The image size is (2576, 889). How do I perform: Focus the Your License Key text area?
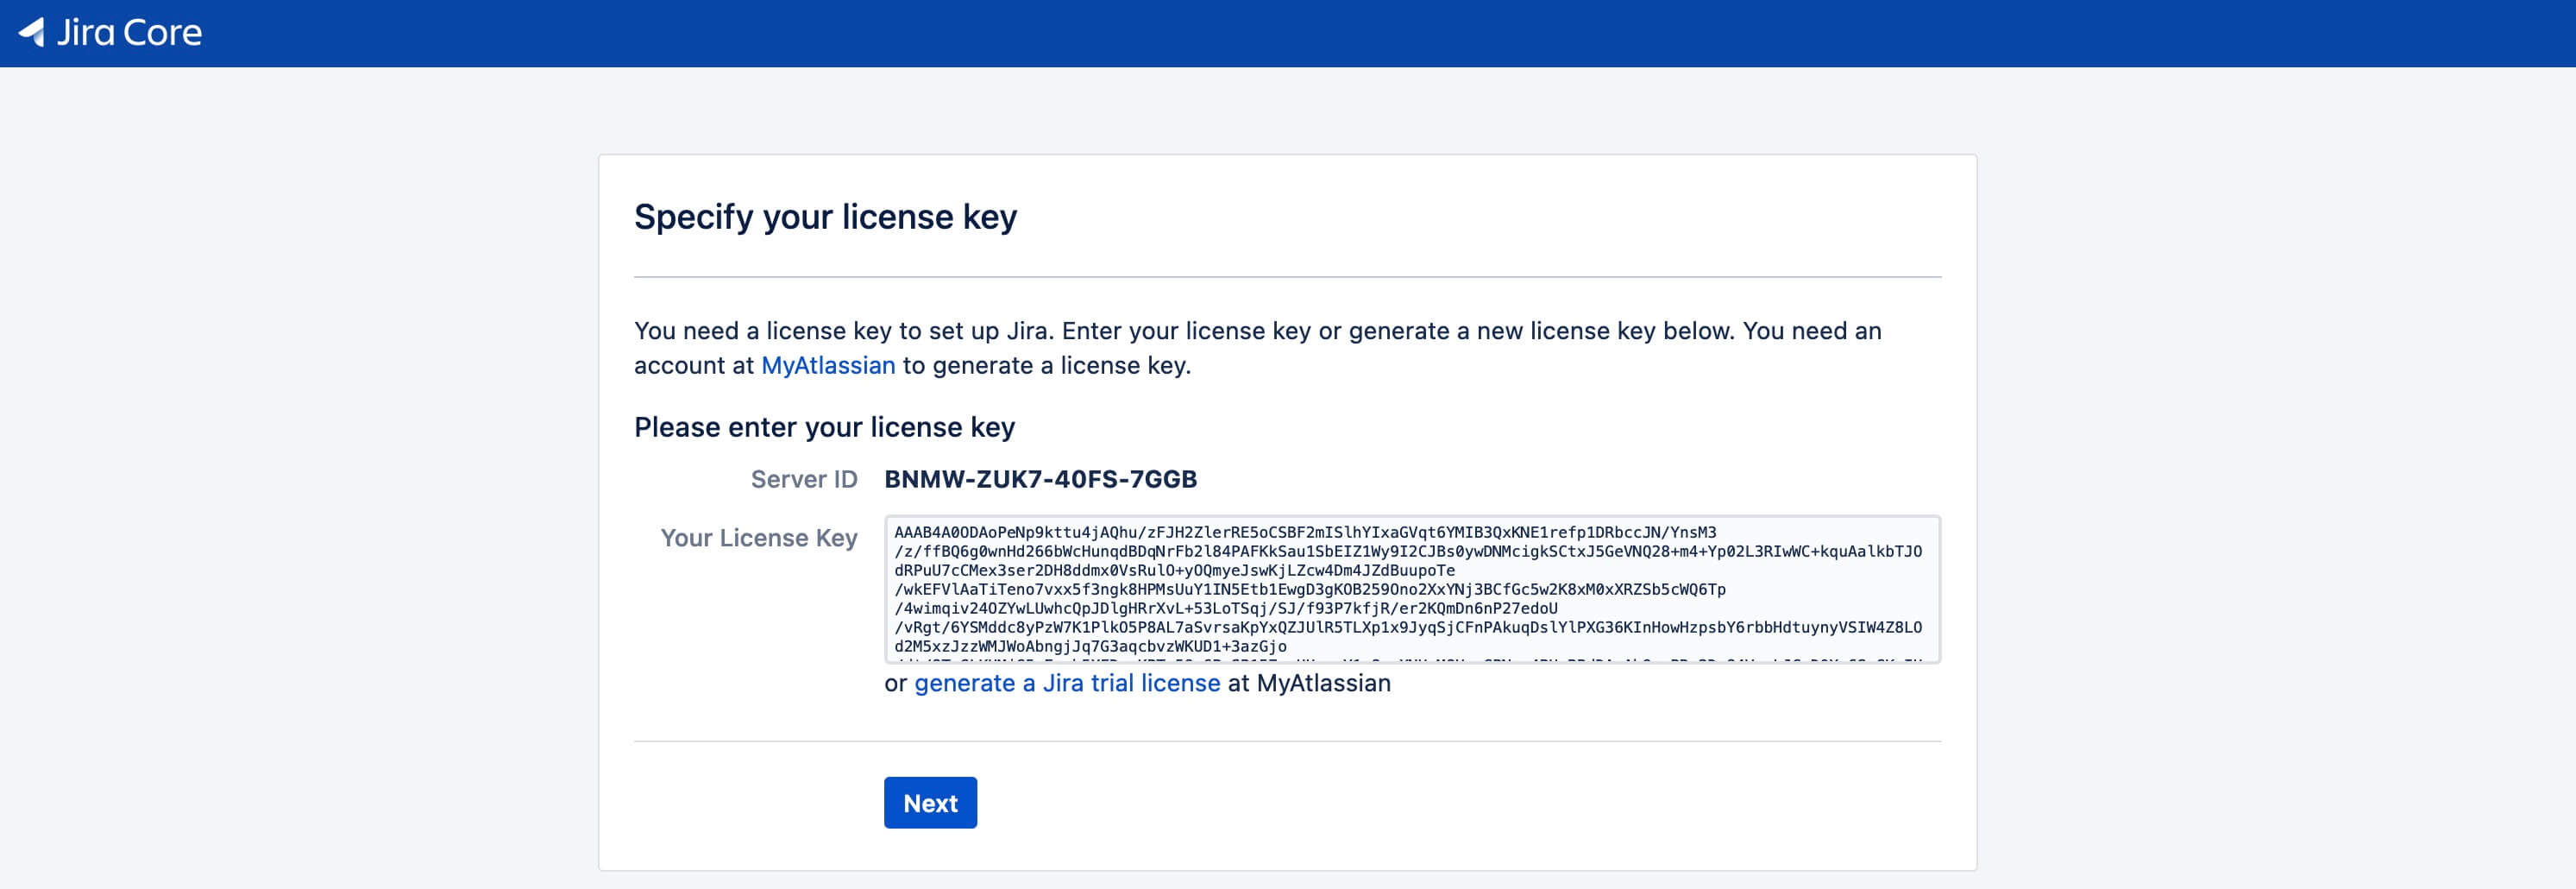[x=1412, y=590]
